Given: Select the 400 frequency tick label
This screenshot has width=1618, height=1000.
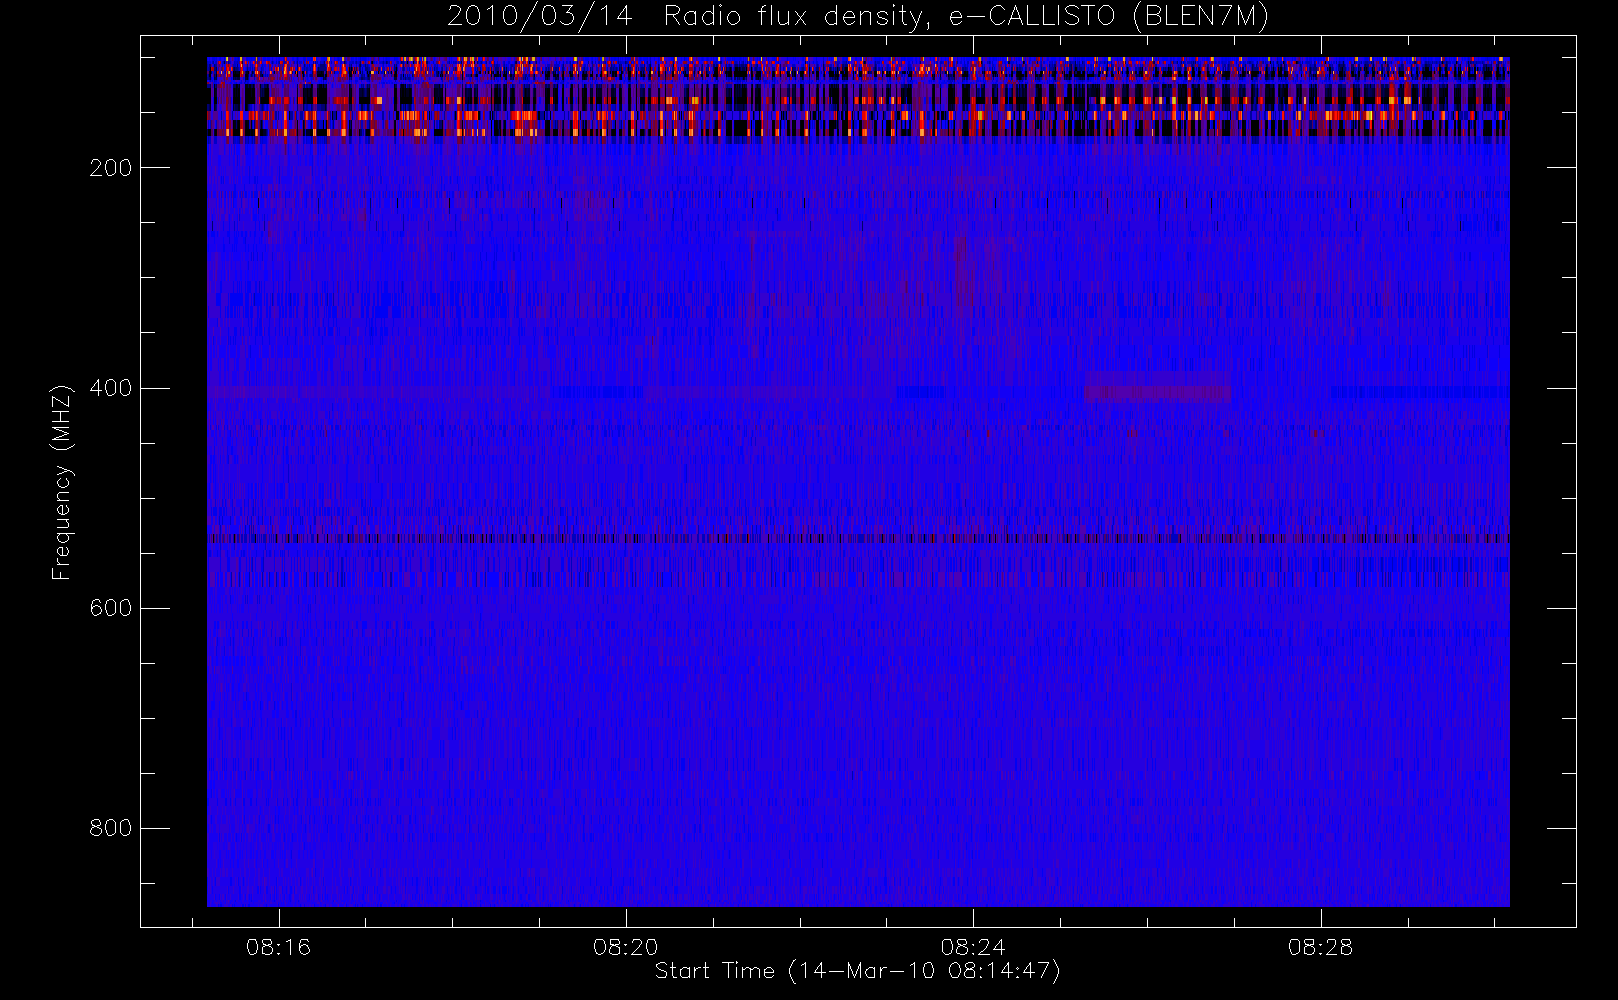Looking at the screenshot, I should click(x=110, y=388).
